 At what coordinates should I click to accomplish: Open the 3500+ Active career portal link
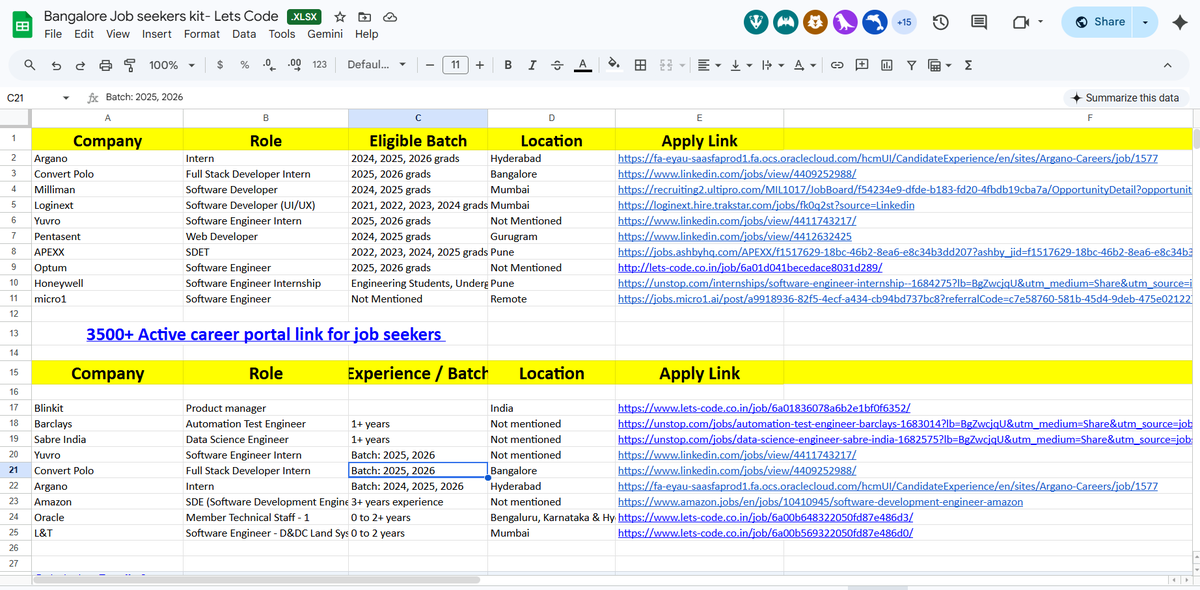[265, 334]
